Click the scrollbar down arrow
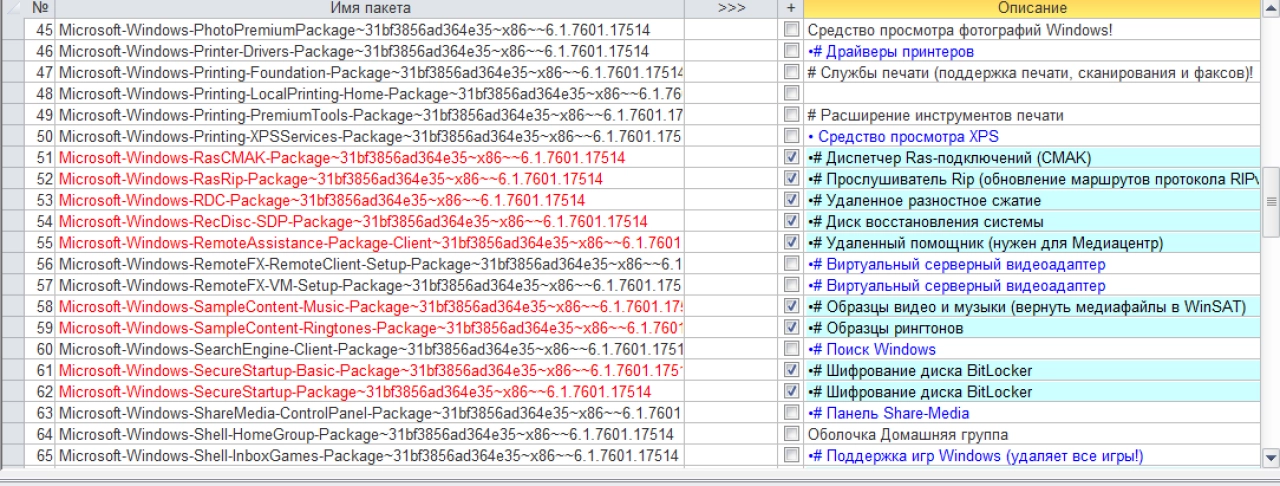 point(1271,458)
